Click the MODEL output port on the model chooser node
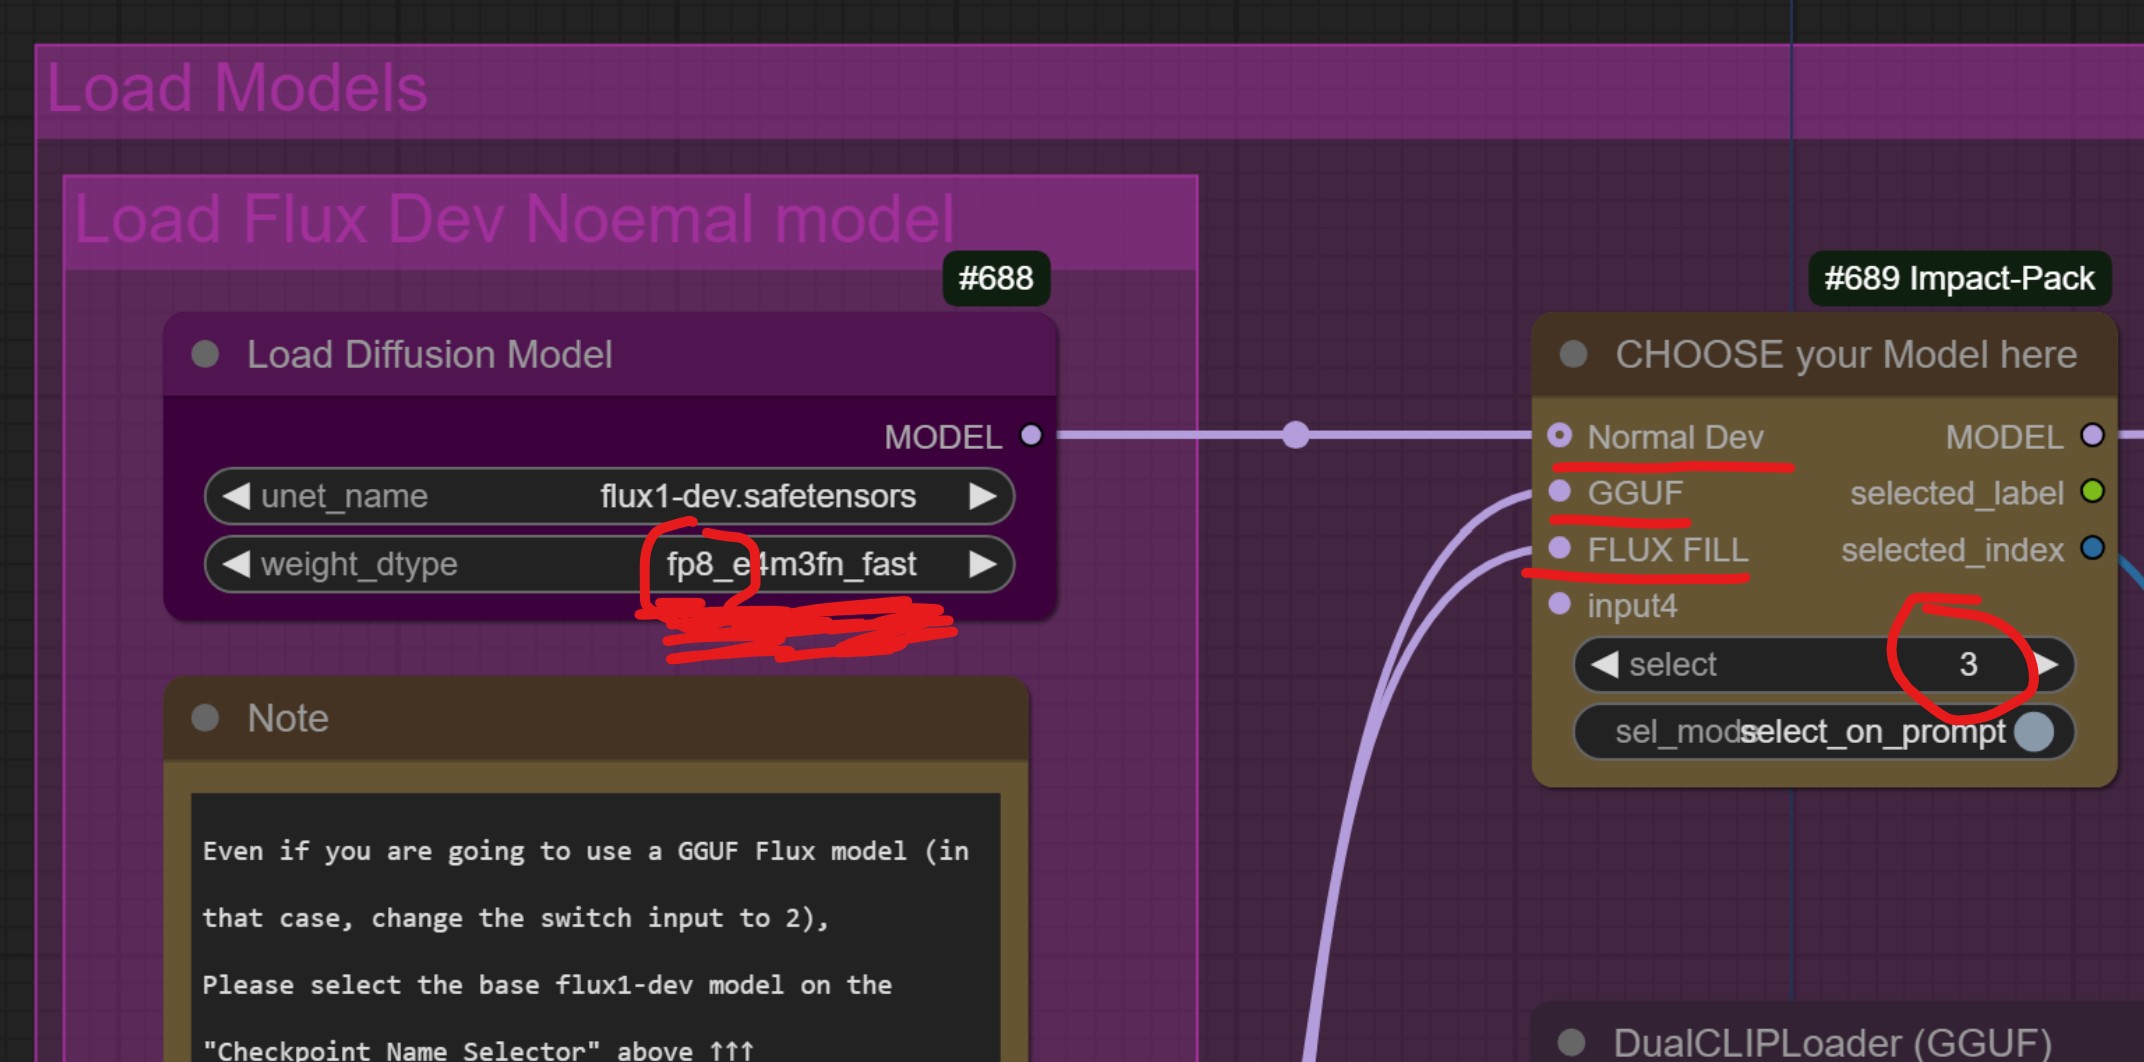This screenshot has height=1062, width=2144. pos(2092,435)
